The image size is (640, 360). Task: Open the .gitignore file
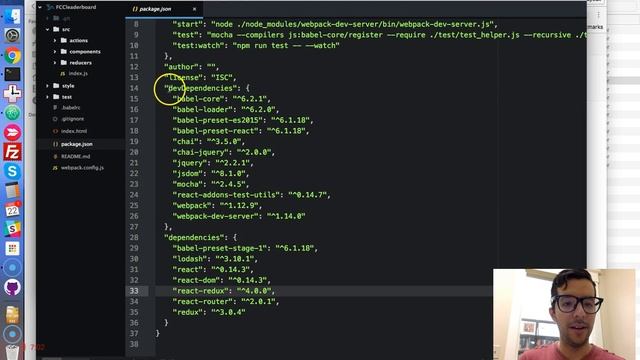[x=72, y=119]
